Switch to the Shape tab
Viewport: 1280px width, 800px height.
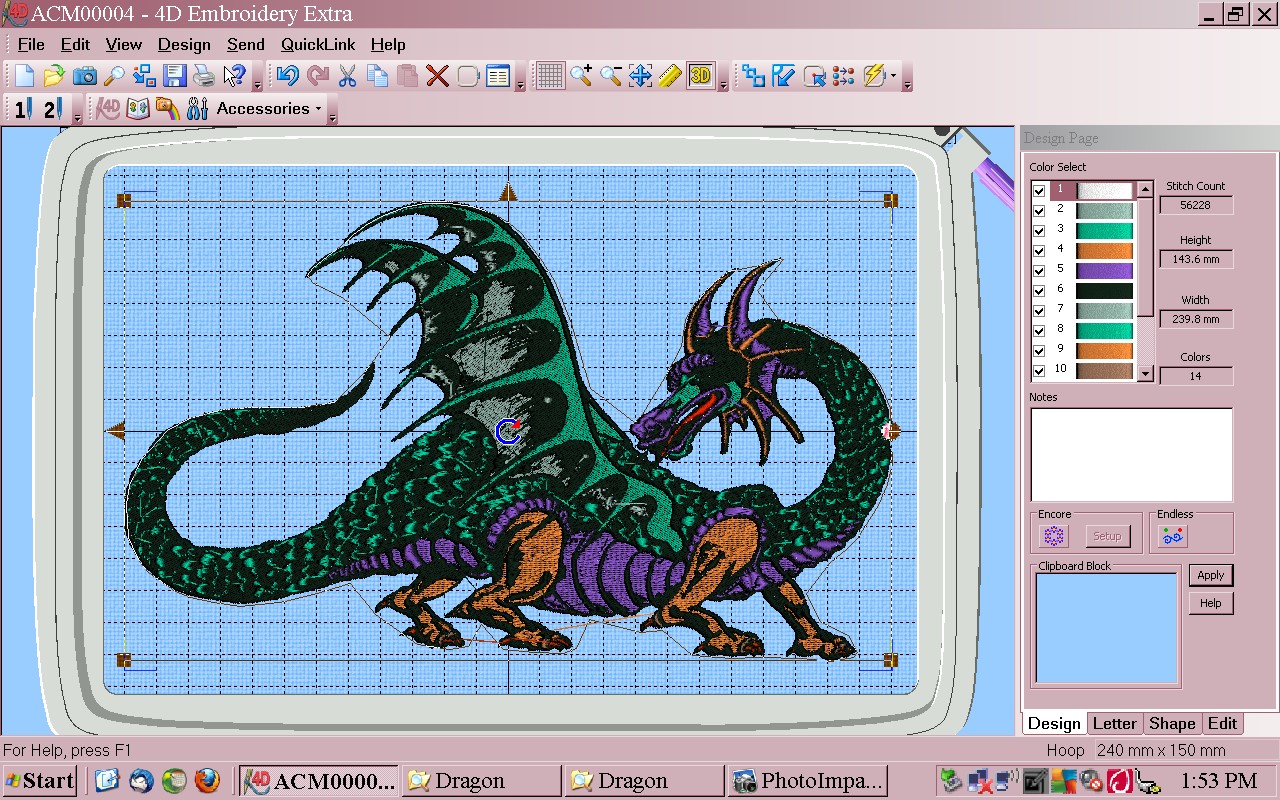1172,723
